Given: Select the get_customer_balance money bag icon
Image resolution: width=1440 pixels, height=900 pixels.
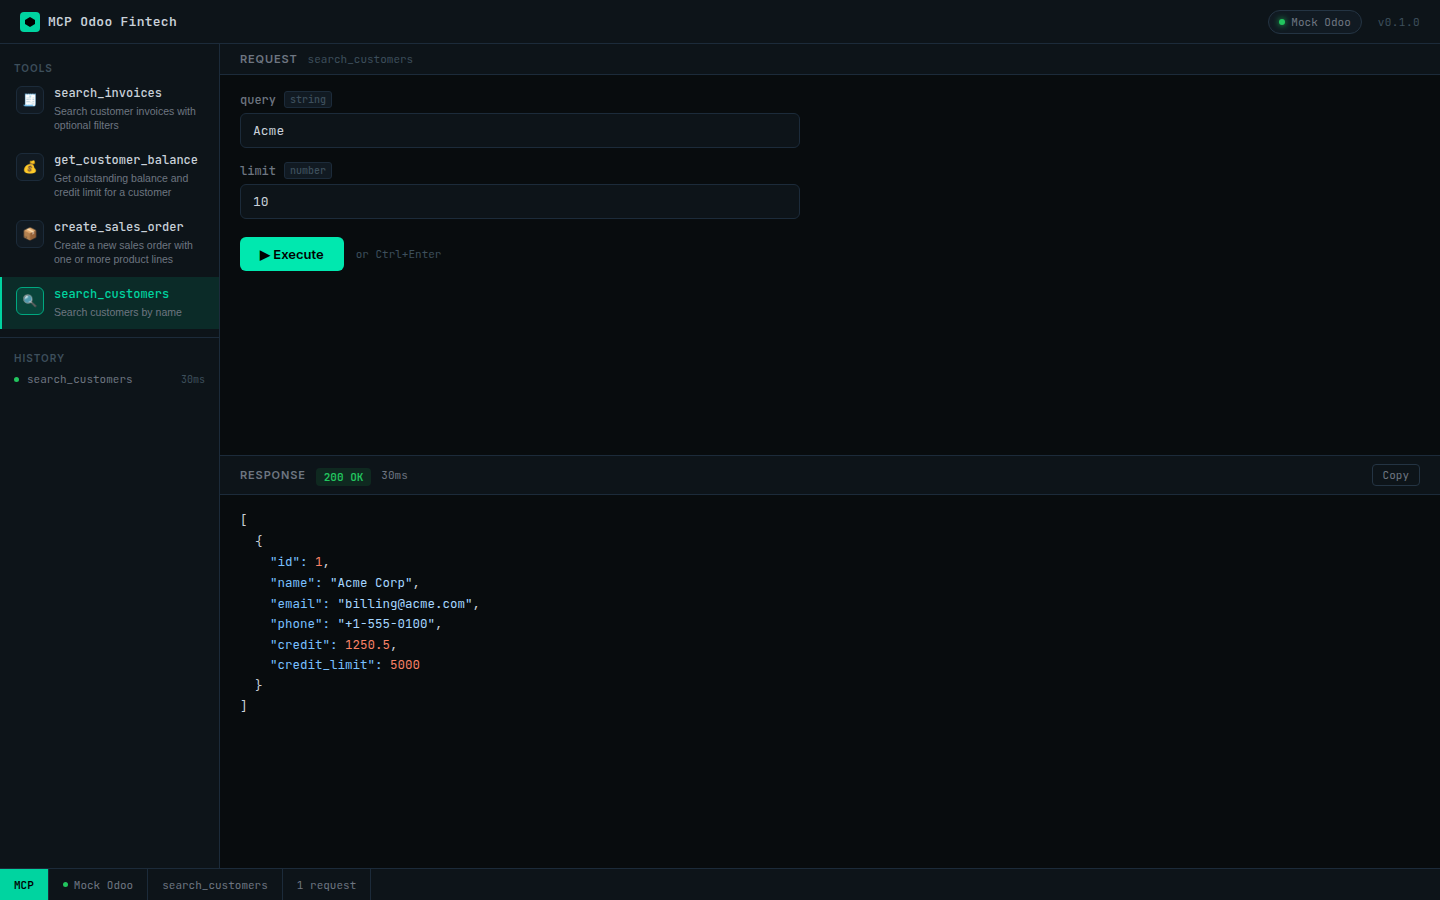Looking at the screenshot, I should 30,167.
